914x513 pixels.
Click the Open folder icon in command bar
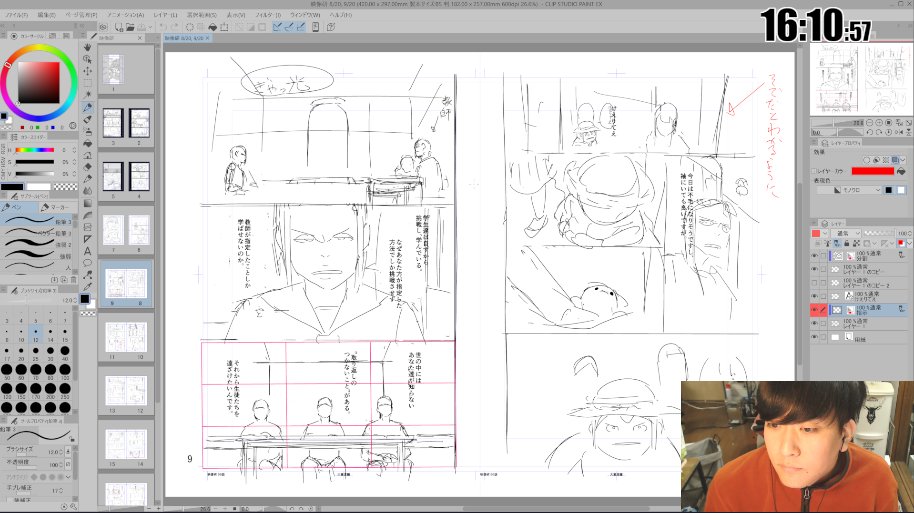pyautogui.click(x=130, y=27)
